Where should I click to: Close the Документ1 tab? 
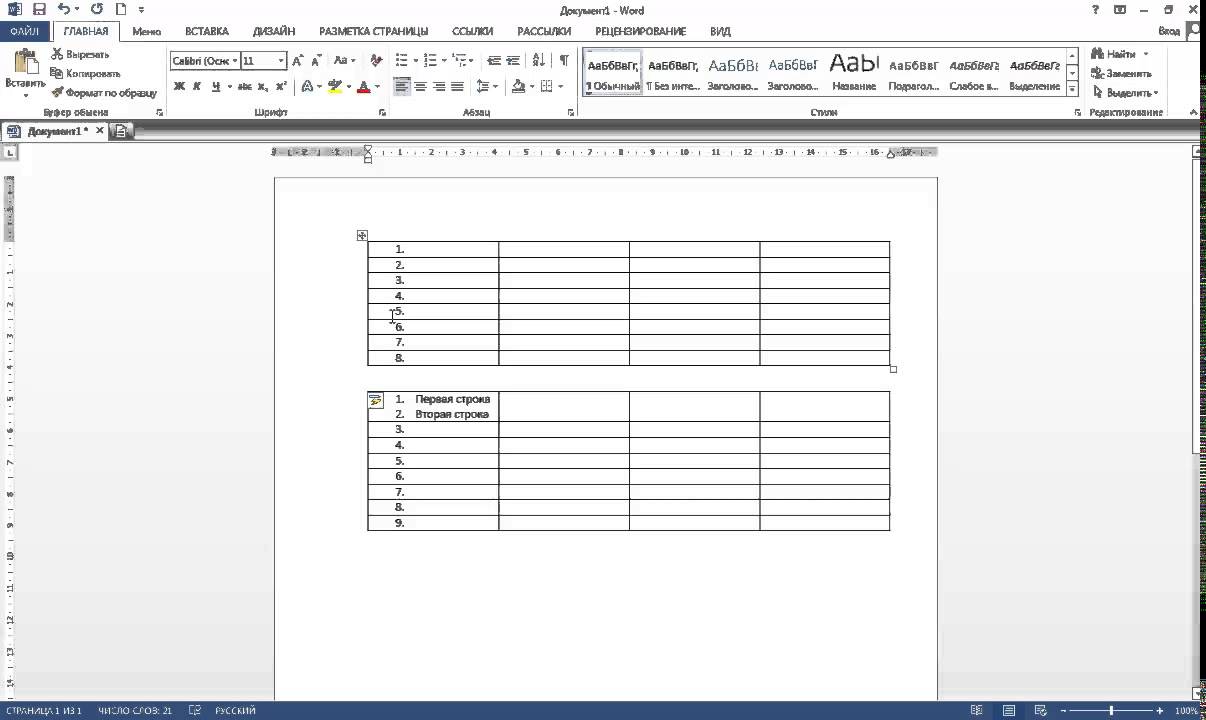[x=99, y=131]
